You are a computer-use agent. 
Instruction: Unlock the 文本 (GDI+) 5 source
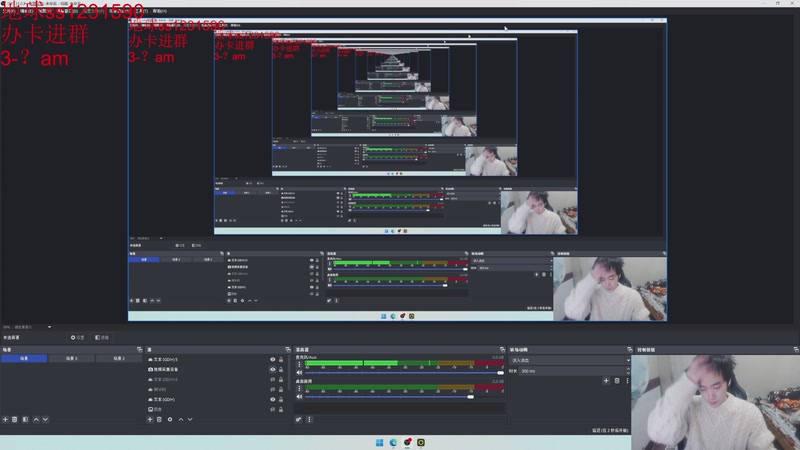(281, 359)
